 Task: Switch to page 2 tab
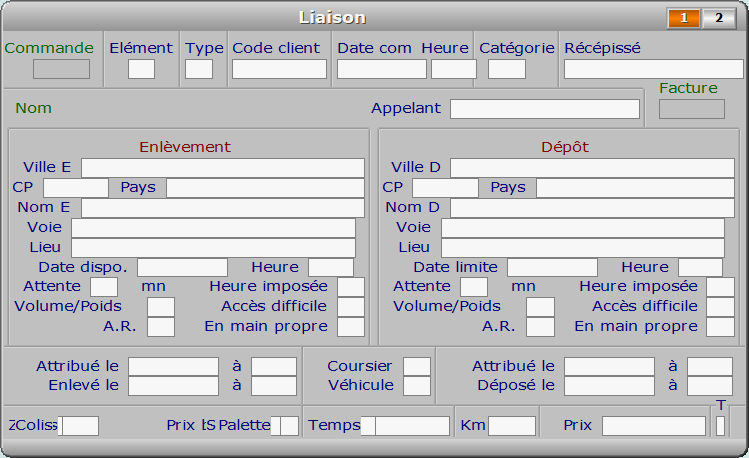click(719, 18)
